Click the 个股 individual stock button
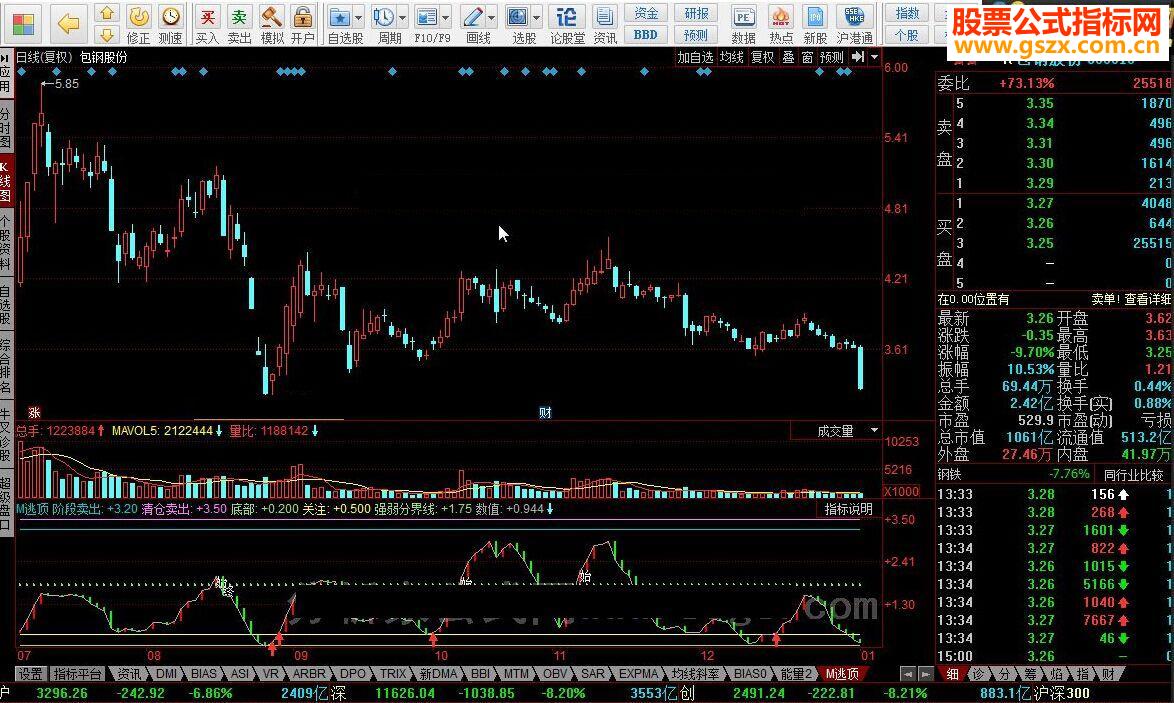 907,34
